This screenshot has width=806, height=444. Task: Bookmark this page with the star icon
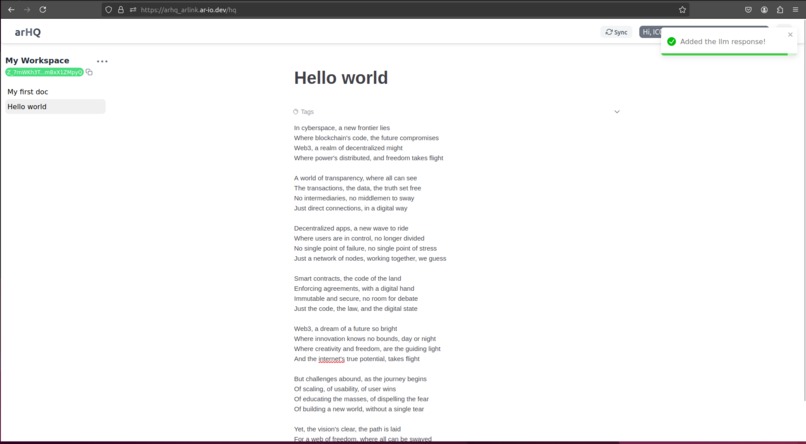[x=682, y=9]
